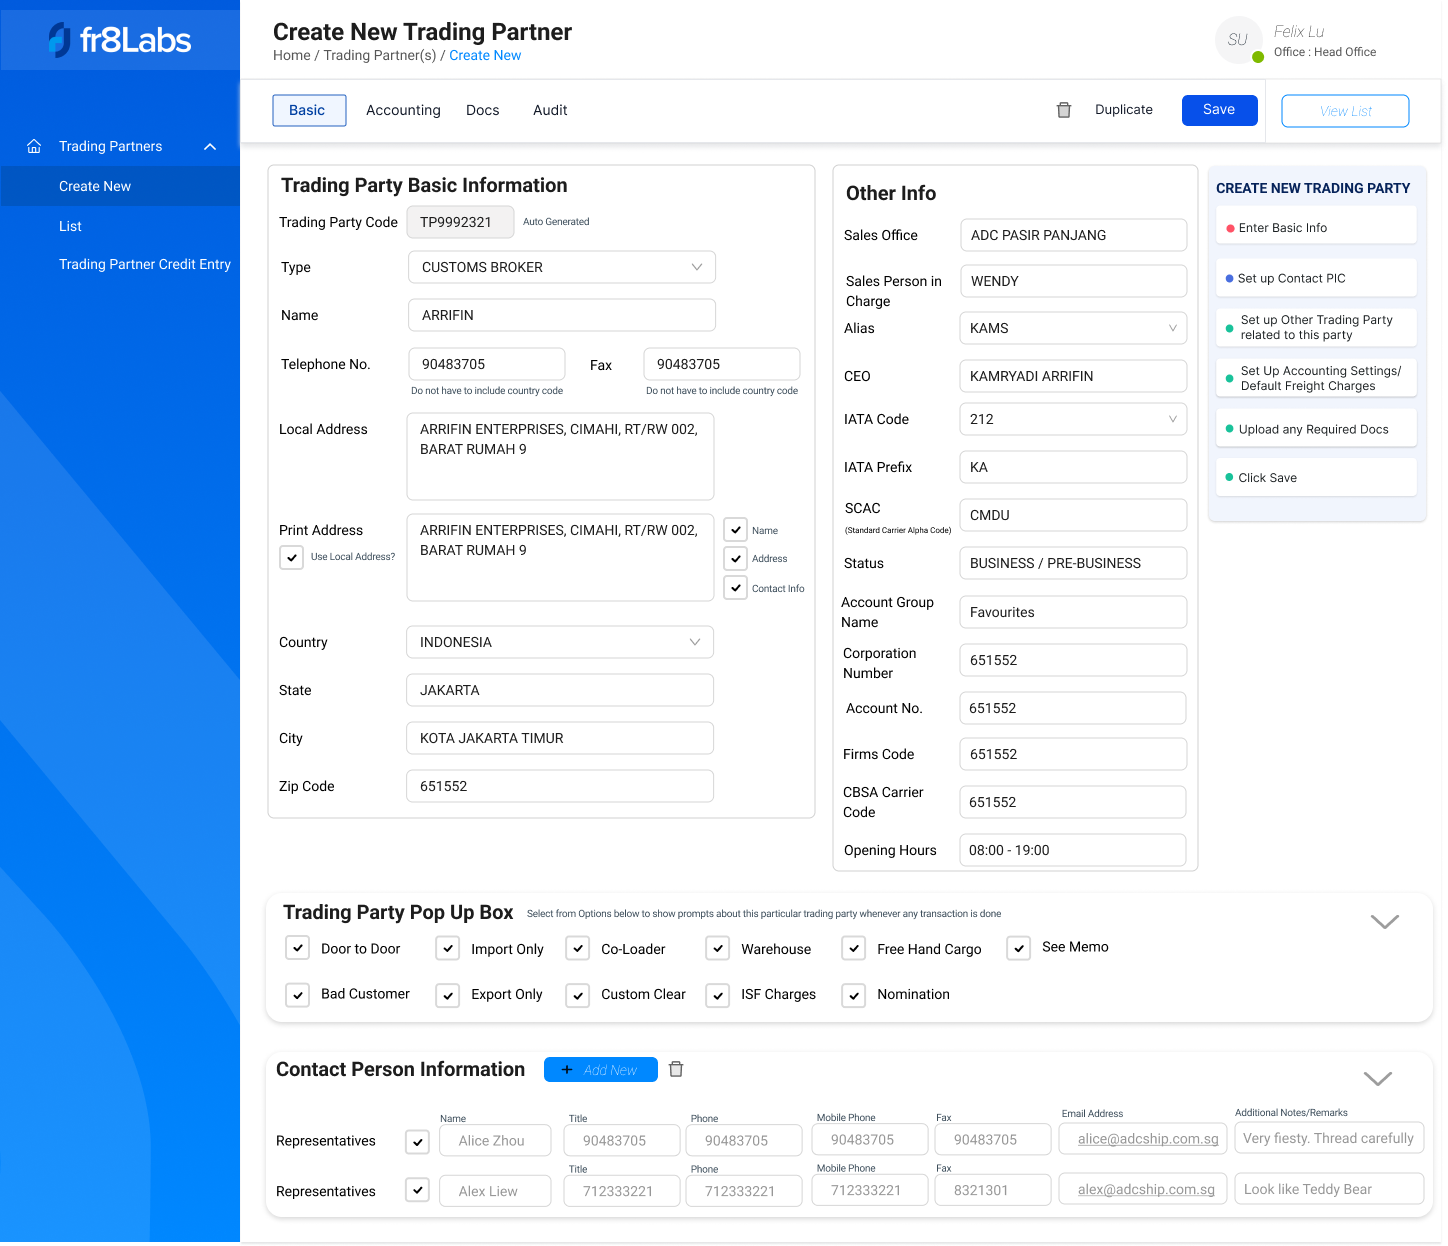The image size is (1448, 1246).
Task: Toggle Bad Customer checkbox
Action: [297, 995]
